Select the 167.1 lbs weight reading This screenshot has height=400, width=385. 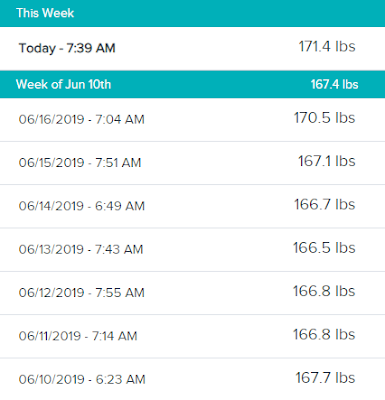pyautogui.click(x=327, y=161)
